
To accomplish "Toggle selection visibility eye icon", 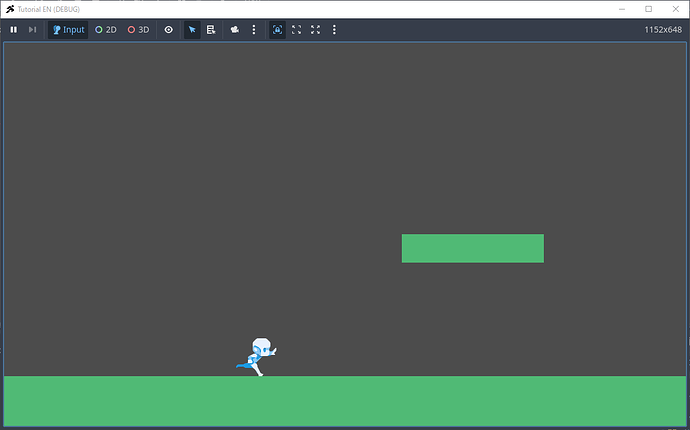I will click(x=168, y=30).
